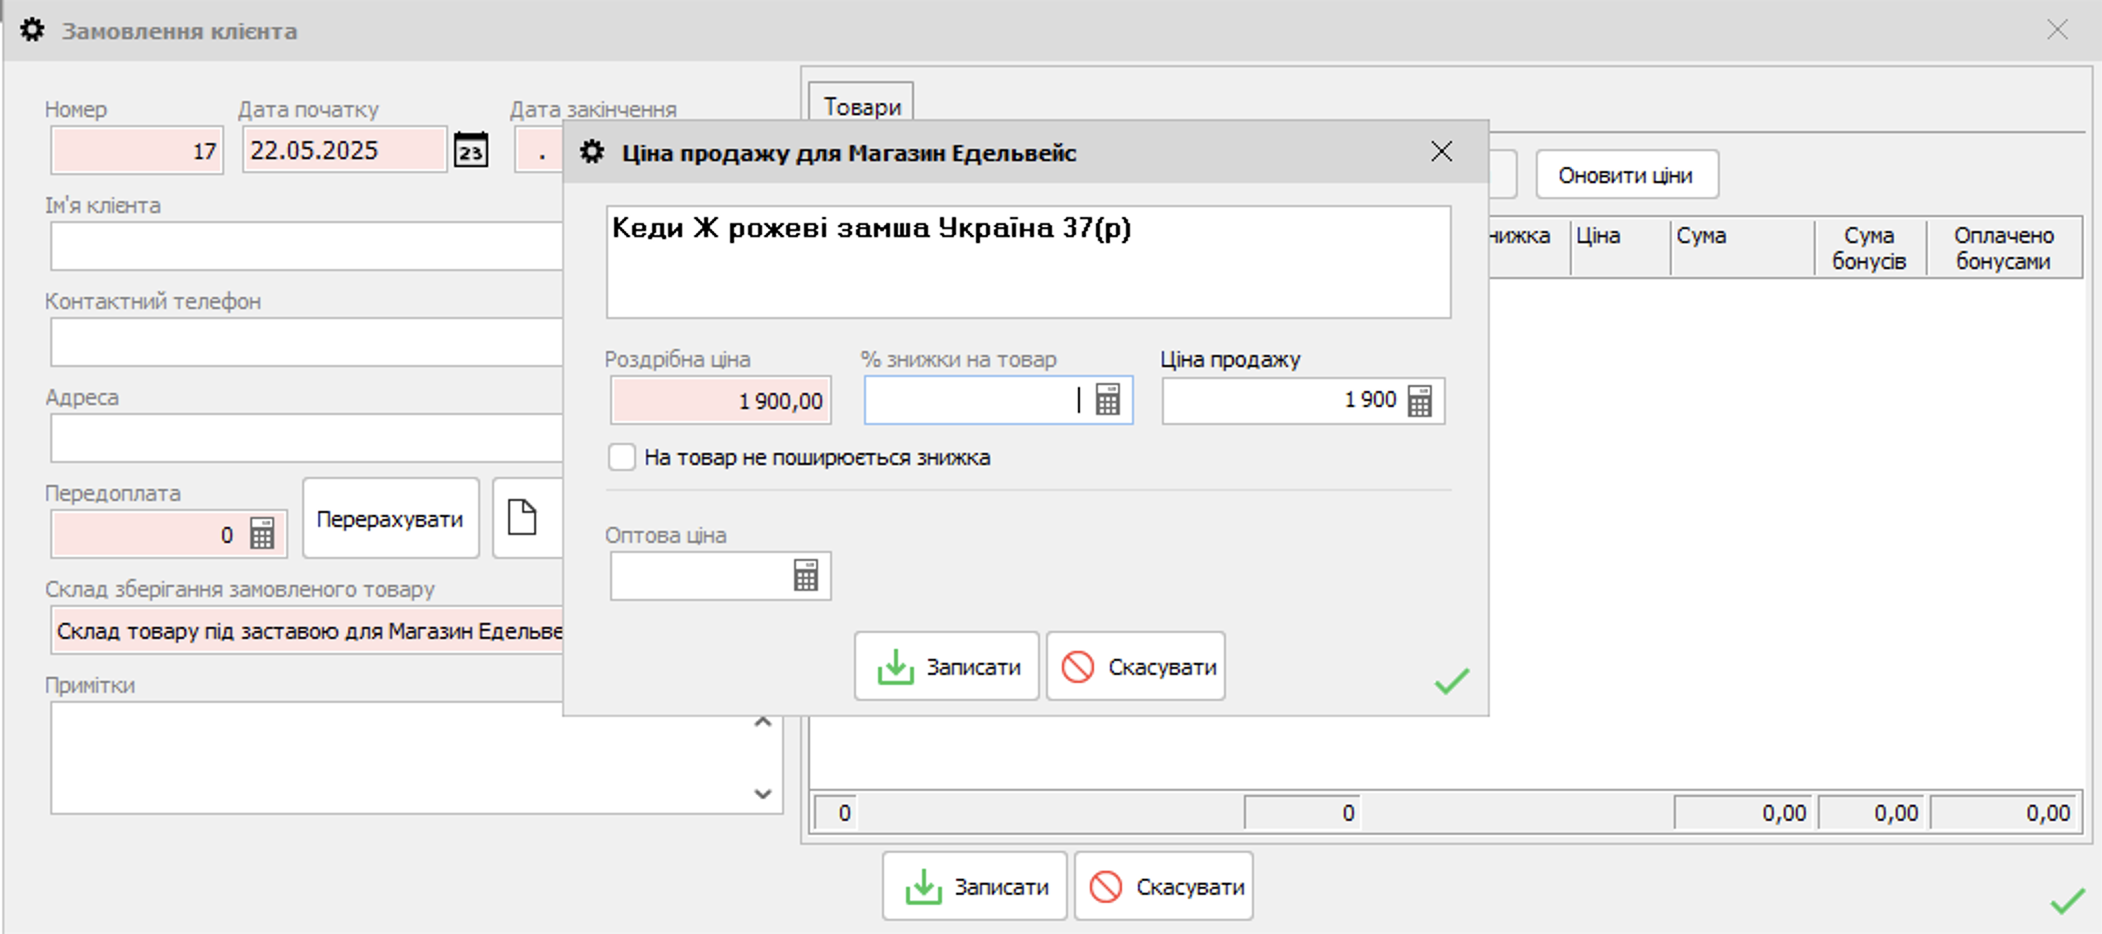Screen dimensions: 2102x934
Task: Close the Ціна продажу dialog
Action: (1441, 152)
